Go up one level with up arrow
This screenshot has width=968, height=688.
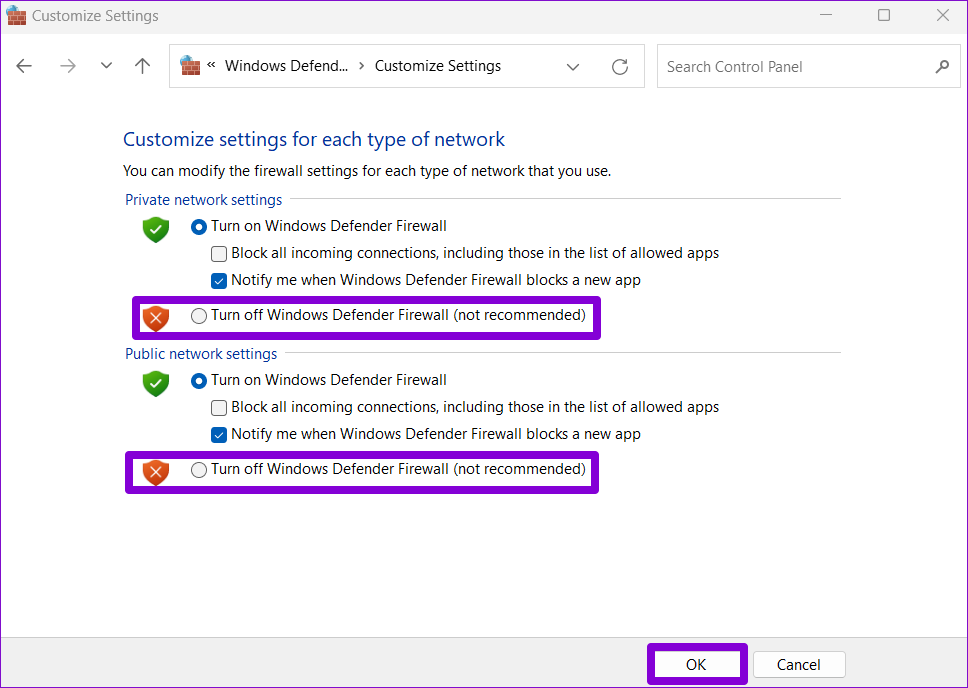pyautogui.click(x=143, y=66)
